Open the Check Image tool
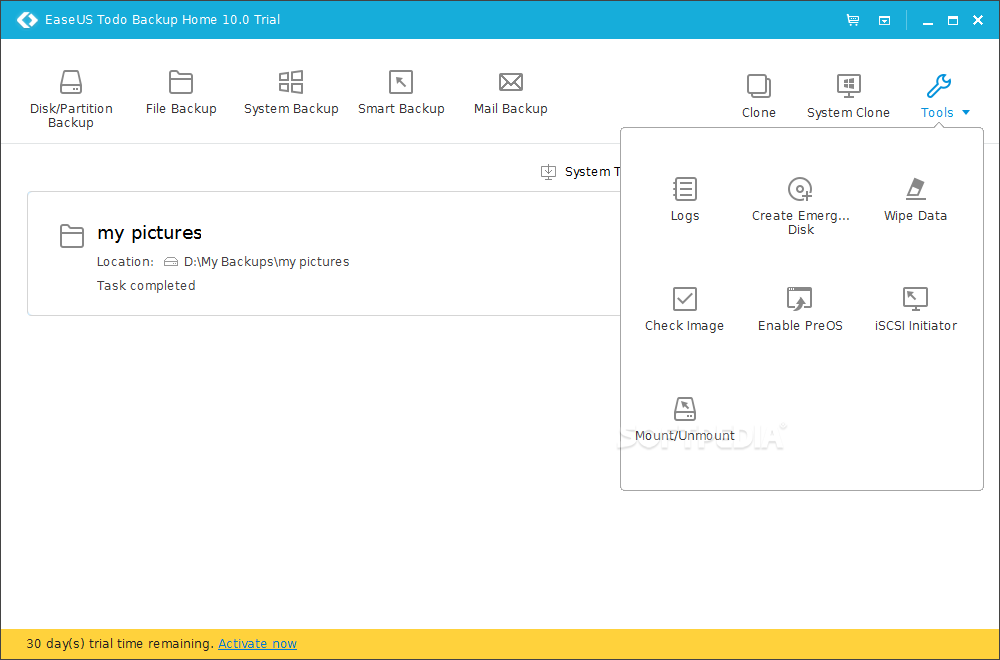Screen dimensions: 1000x660 pyautogui.click(x=684, y=309)
